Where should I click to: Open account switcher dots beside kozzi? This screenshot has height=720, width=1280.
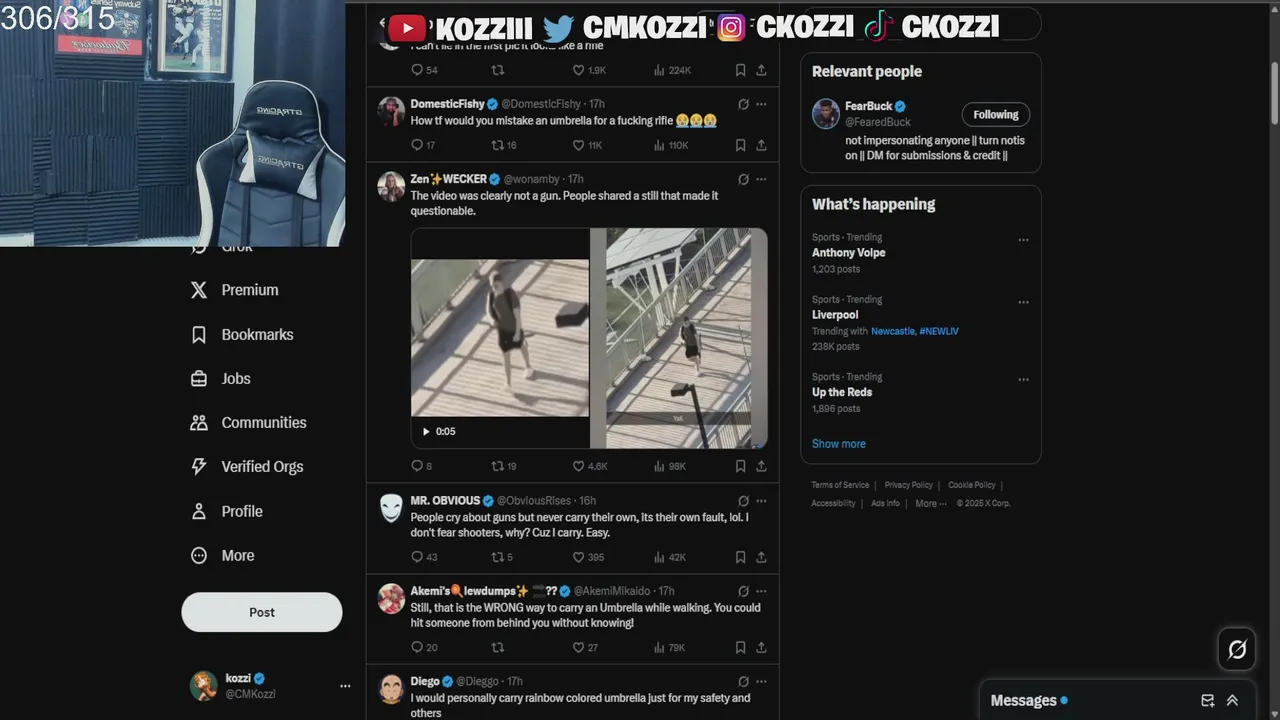(345, 686)
